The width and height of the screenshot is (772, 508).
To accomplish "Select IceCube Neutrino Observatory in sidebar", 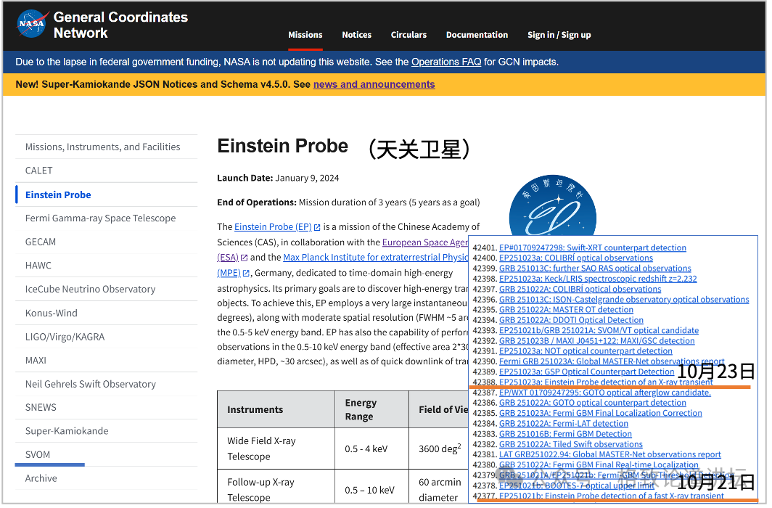I will pos(107,290).
